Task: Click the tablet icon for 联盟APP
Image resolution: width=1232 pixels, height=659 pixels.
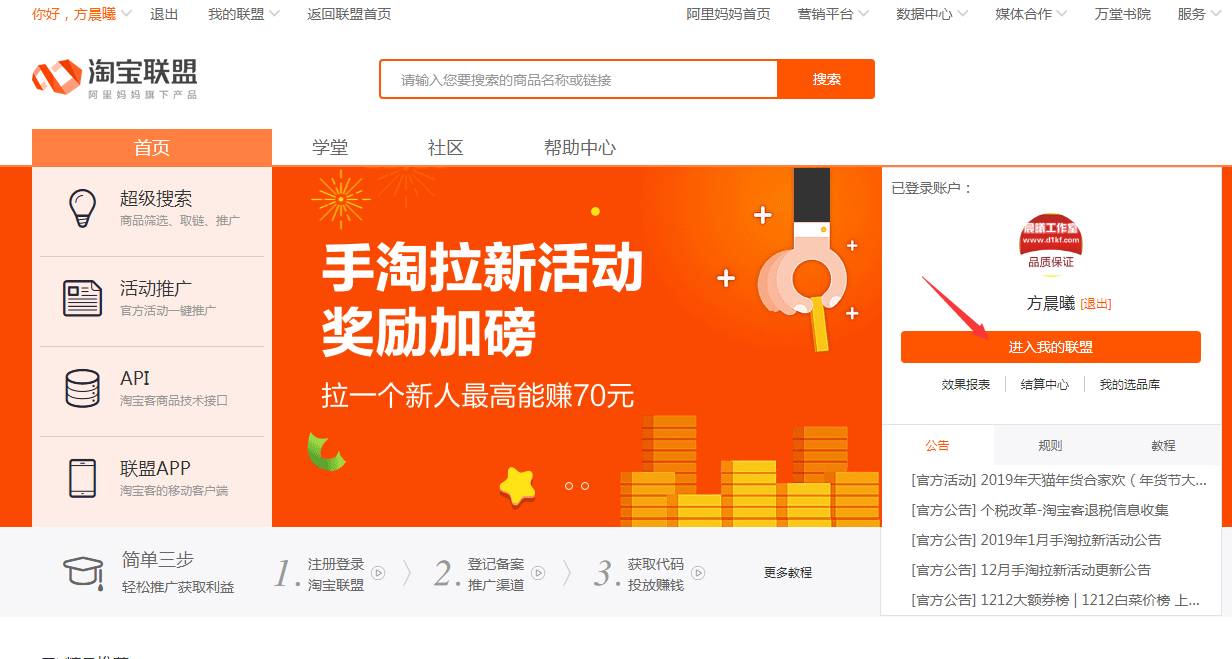Action: click(x=82, y=478)
